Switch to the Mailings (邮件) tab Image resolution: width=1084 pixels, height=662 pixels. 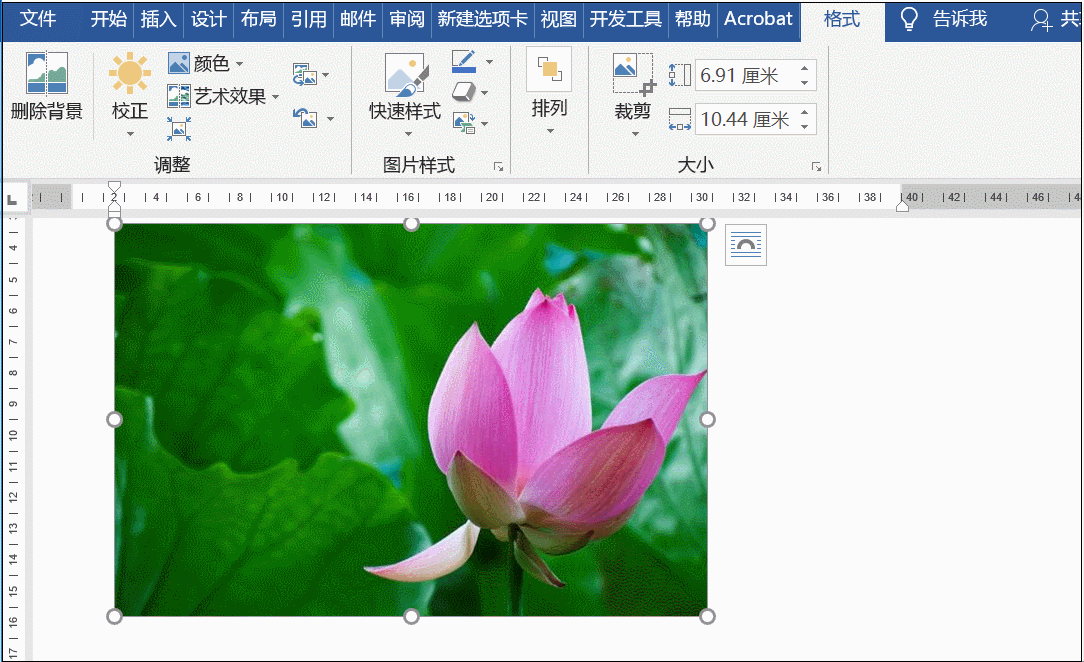click(358, 19)
